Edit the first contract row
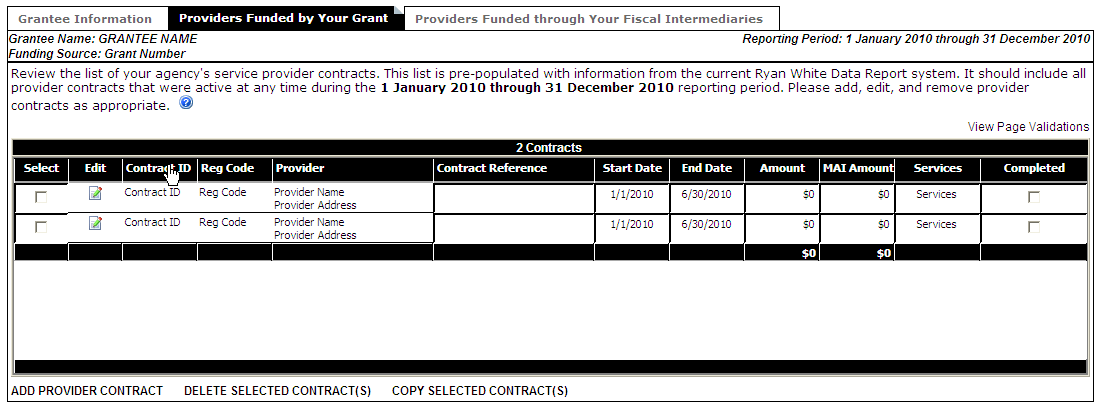1101x410 pixels. pos(96,194)
